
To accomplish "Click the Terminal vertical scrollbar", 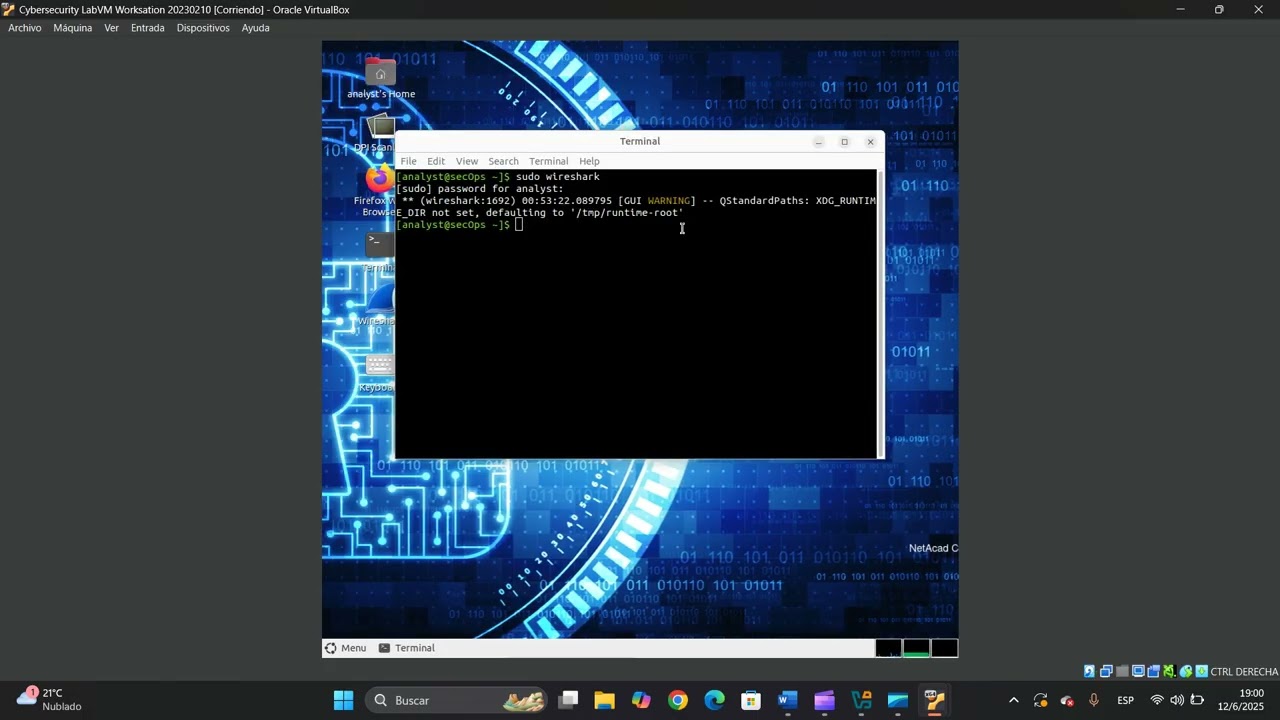I will [x=880, y=314].
